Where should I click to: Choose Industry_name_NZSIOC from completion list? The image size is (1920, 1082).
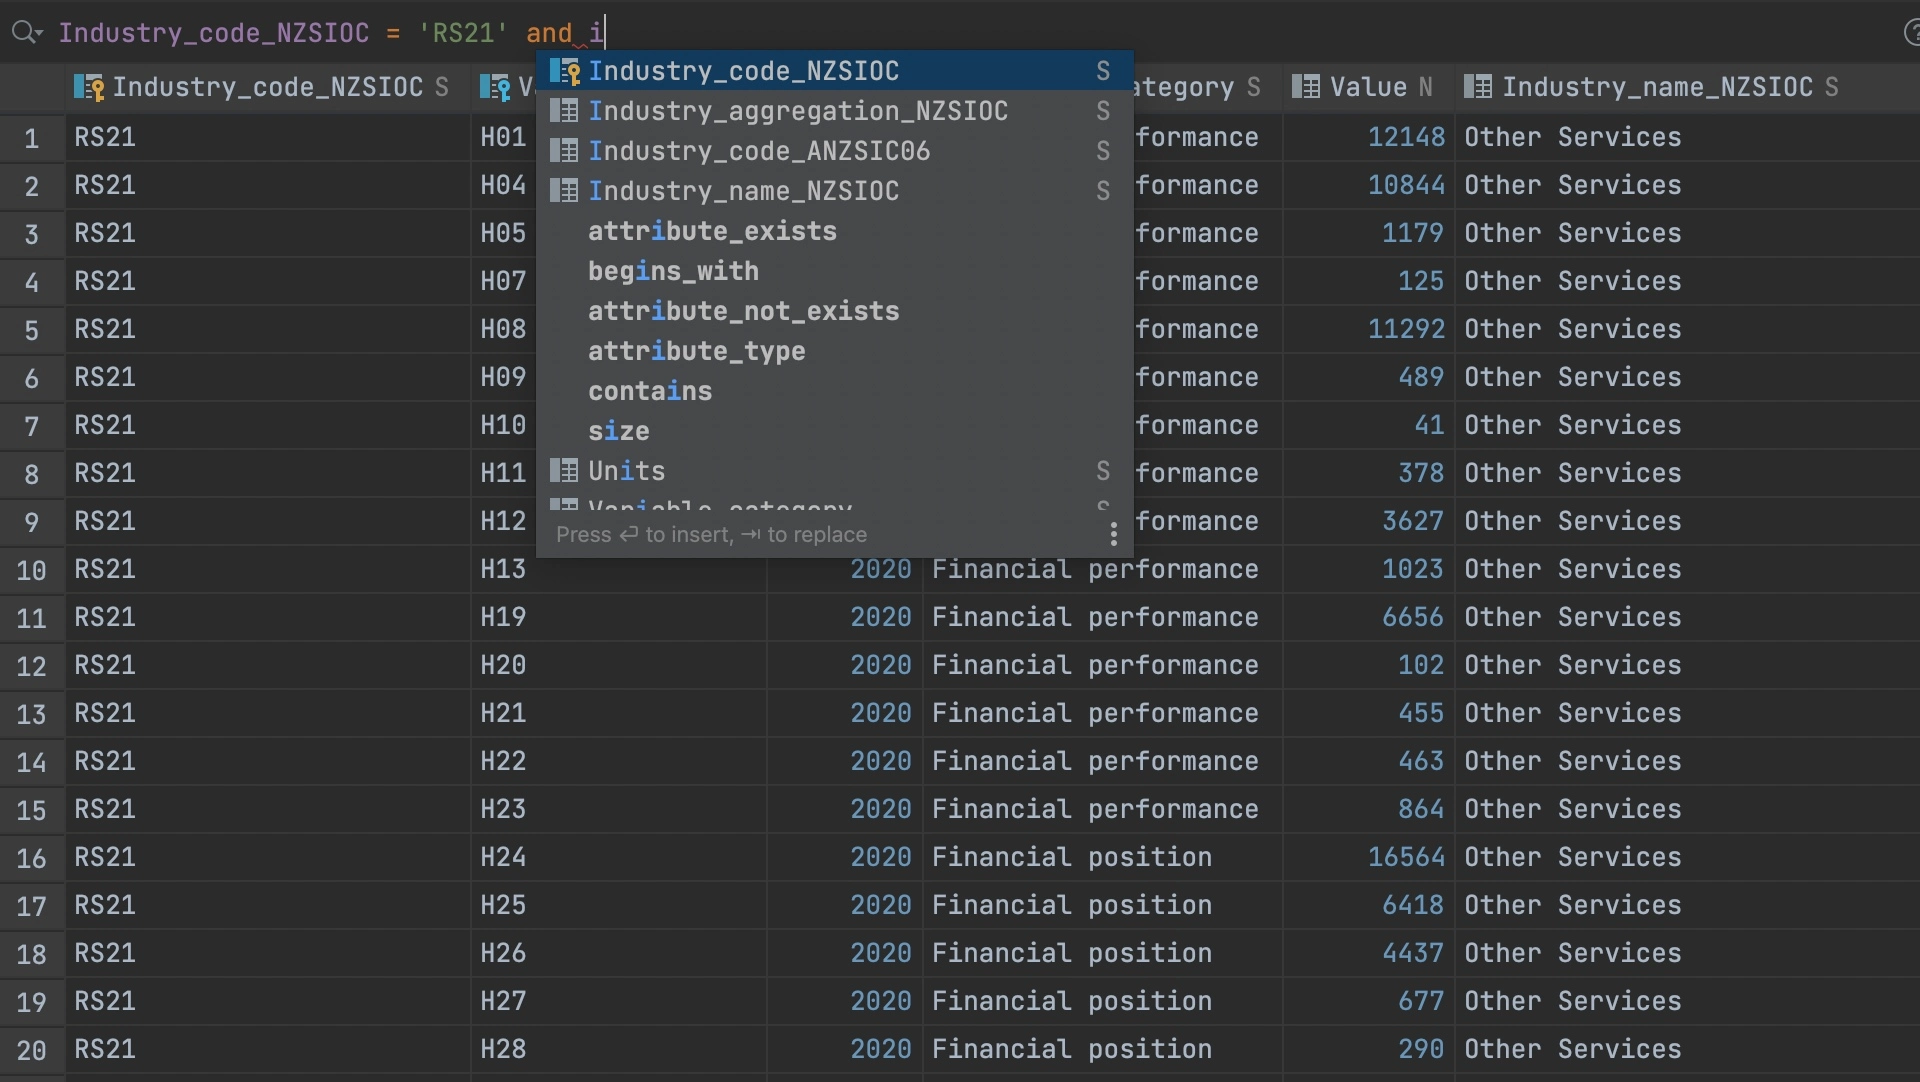835,191
